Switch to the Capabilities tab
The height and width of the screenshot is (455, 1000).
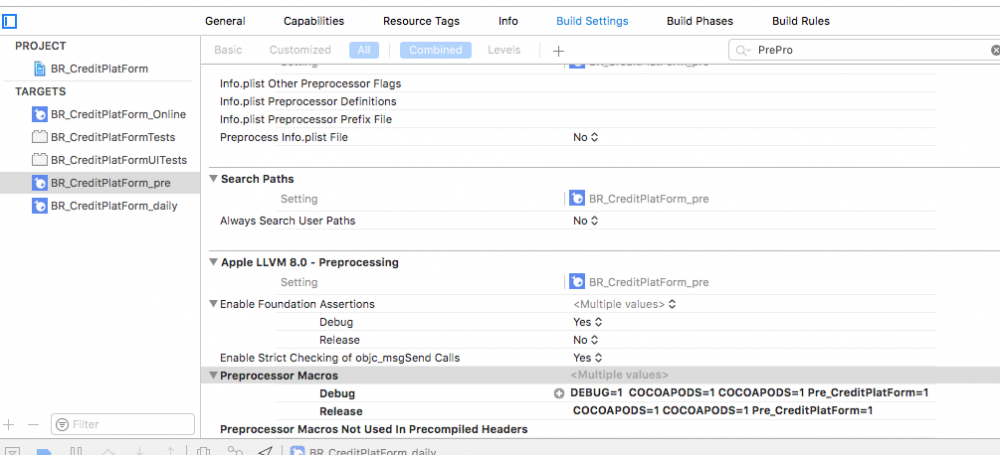click(x=313, y=21)
